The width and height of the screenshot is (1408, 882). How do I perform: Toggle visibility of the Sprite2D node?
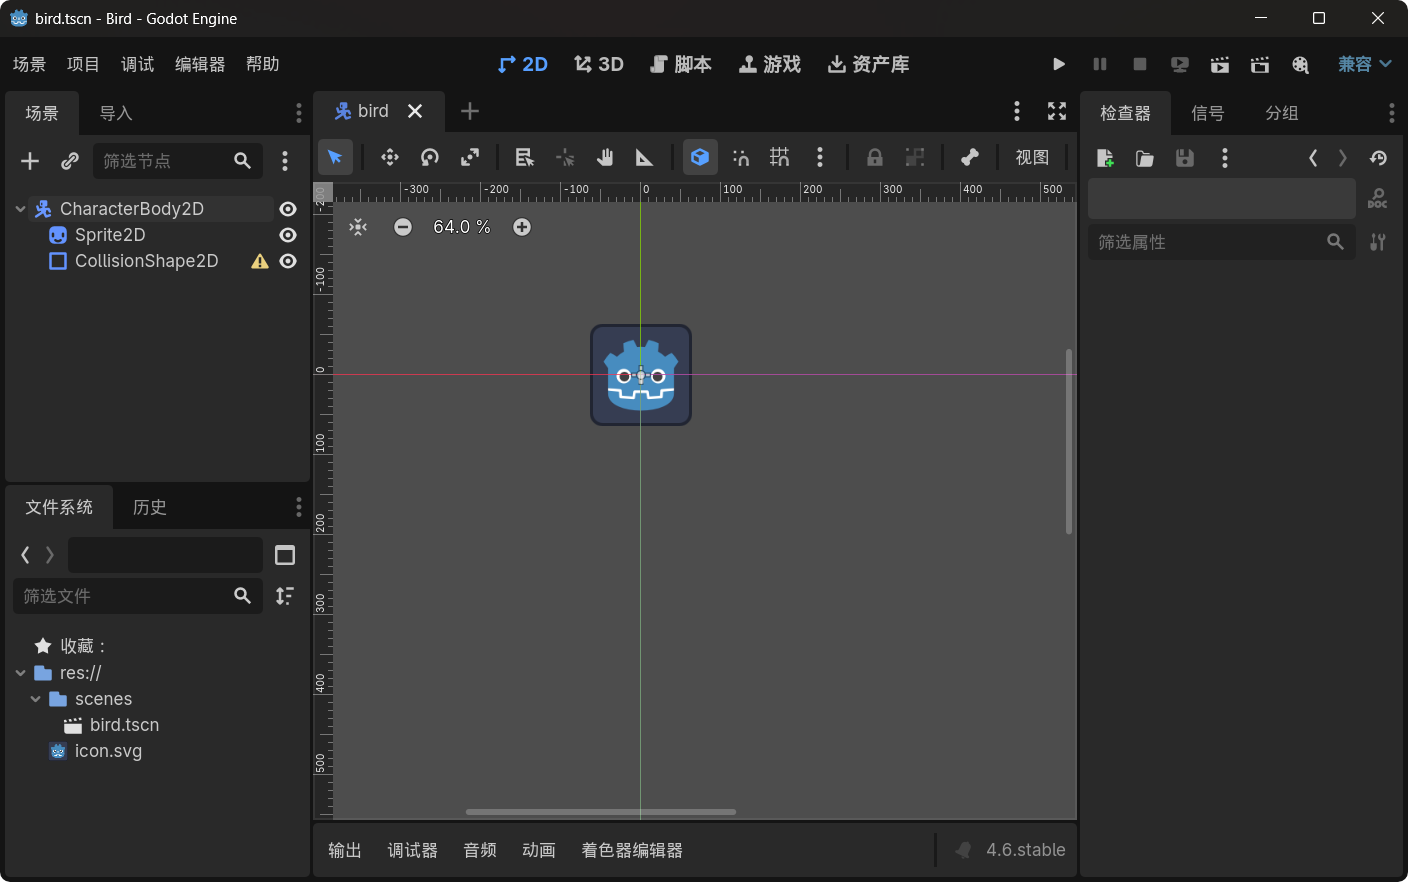[288, 235]
